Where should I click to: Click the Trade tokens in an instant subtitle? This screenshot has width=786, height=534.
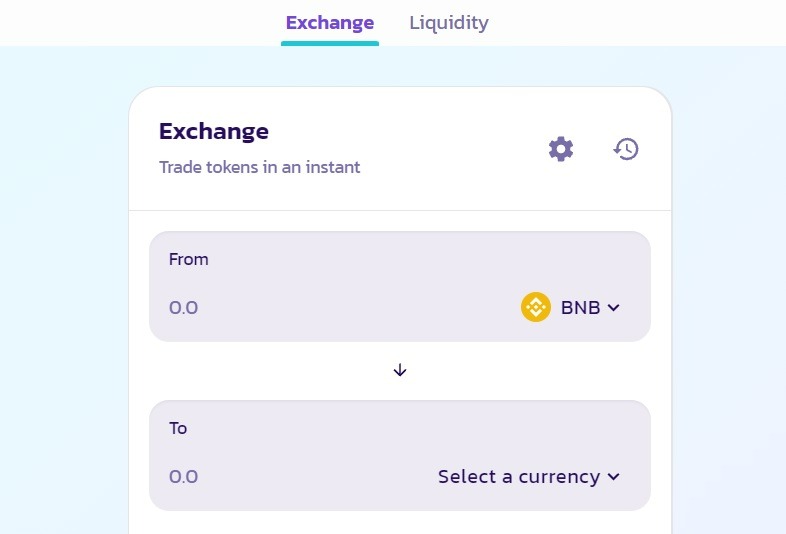pyautogui.click(x=259, y=167)
